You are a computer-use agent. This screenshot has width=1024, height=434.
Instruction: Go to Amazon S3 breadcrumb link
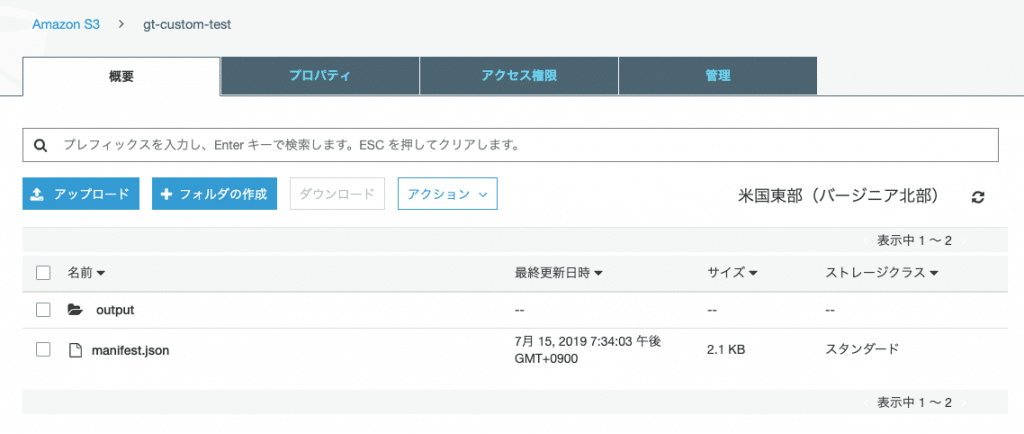pyautogui.click(x=66, y=25)
